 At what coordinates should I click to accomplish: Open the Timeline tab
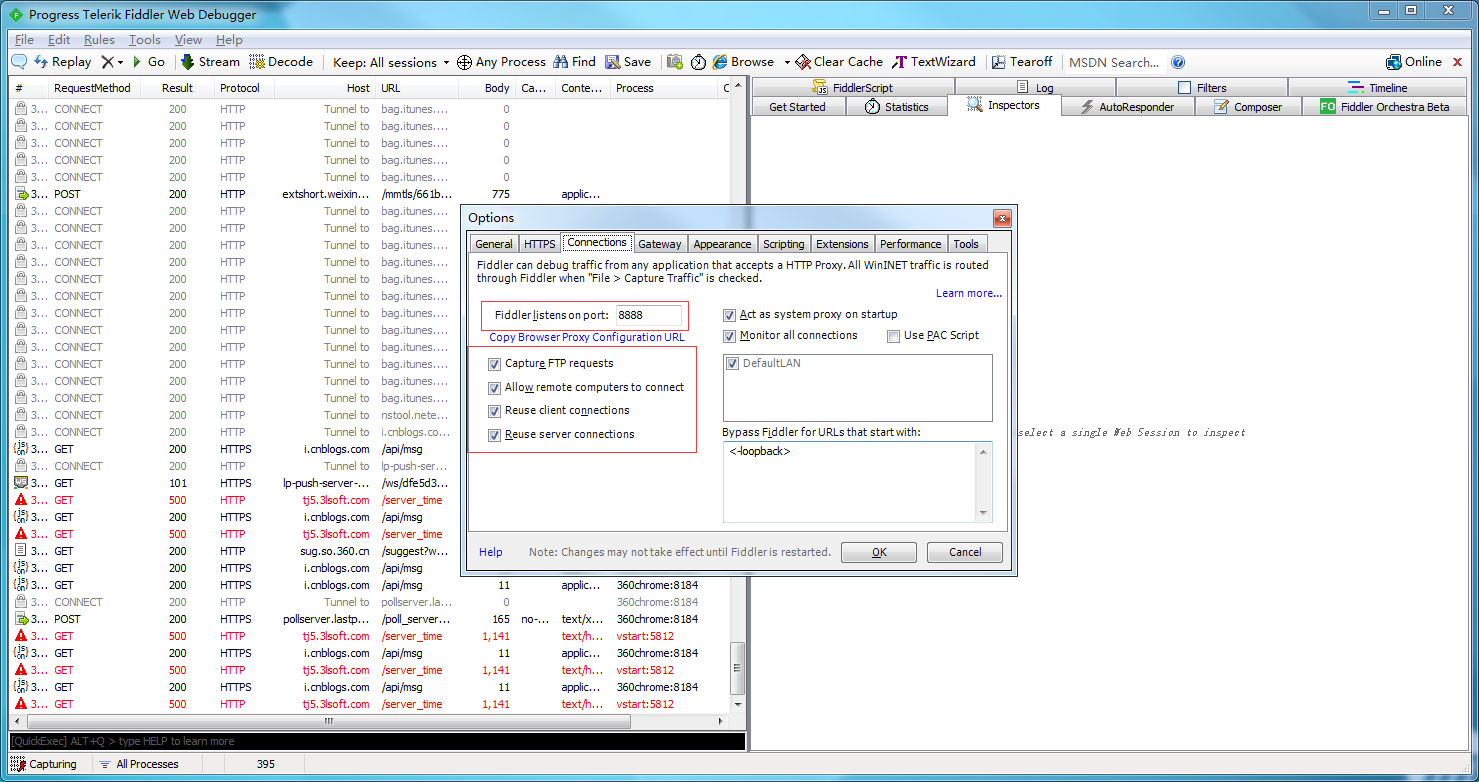tap(1376, 88)
